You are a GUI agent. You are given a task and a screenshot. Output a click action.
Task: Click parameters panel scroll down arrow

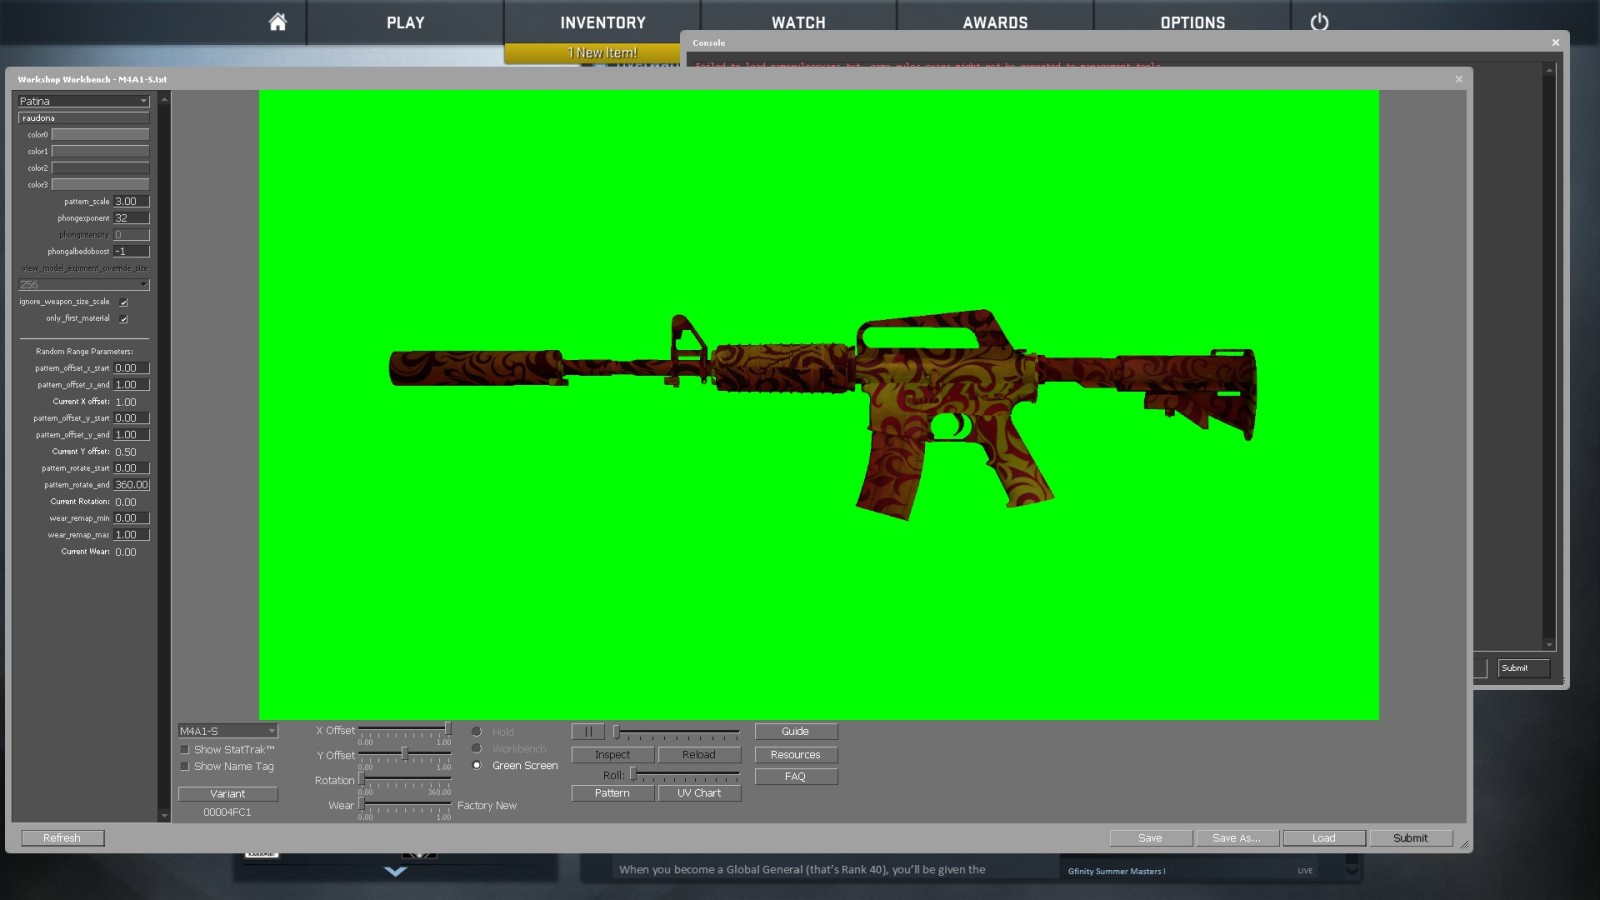point(165,816)
